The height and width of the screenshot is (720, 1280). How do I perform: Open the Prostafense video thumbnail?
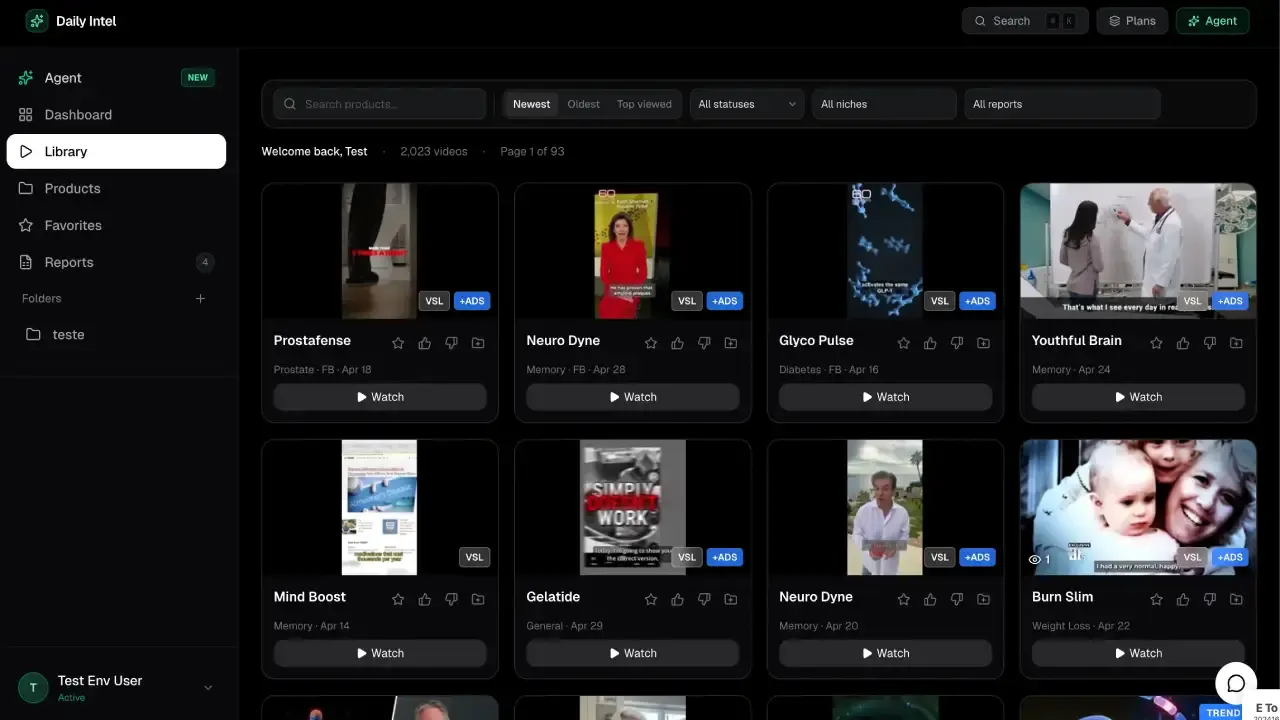point(380,251)
